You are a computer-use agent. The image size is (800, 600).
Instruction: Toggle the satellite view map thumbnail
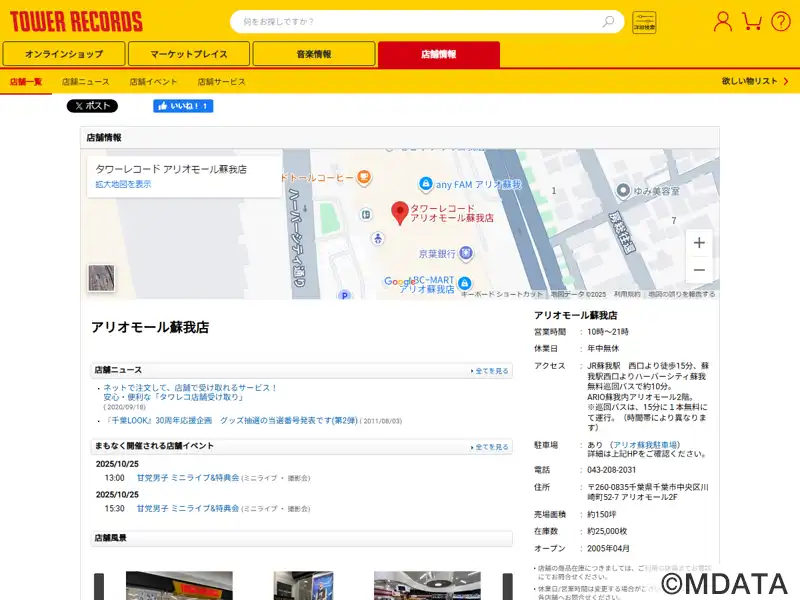click(101, 277)
